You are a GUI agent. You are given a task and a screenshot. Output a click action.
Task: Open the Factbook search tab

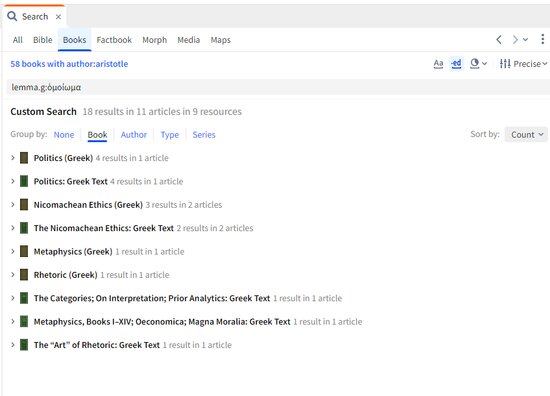point(114,40)
